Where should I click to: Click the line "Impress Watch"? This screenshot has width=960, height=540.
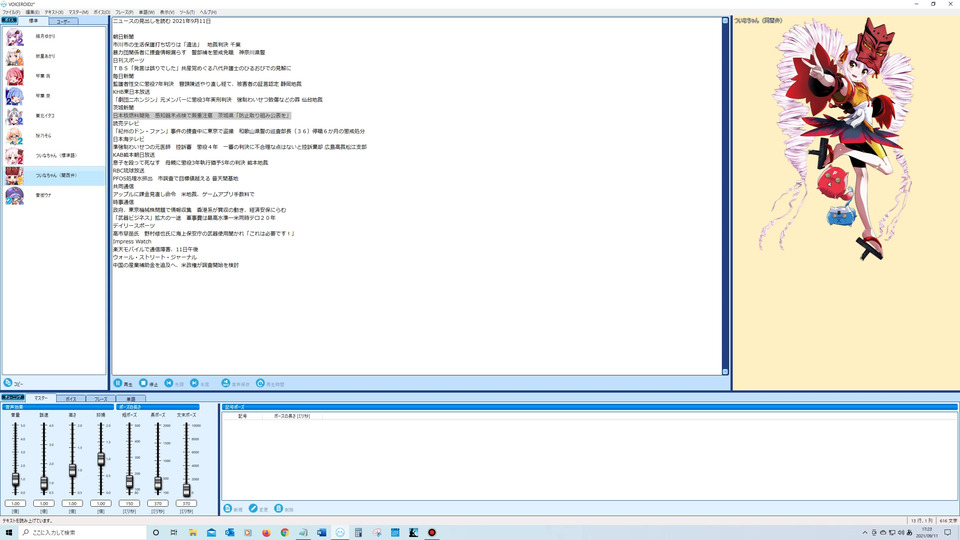coord(132,242)
